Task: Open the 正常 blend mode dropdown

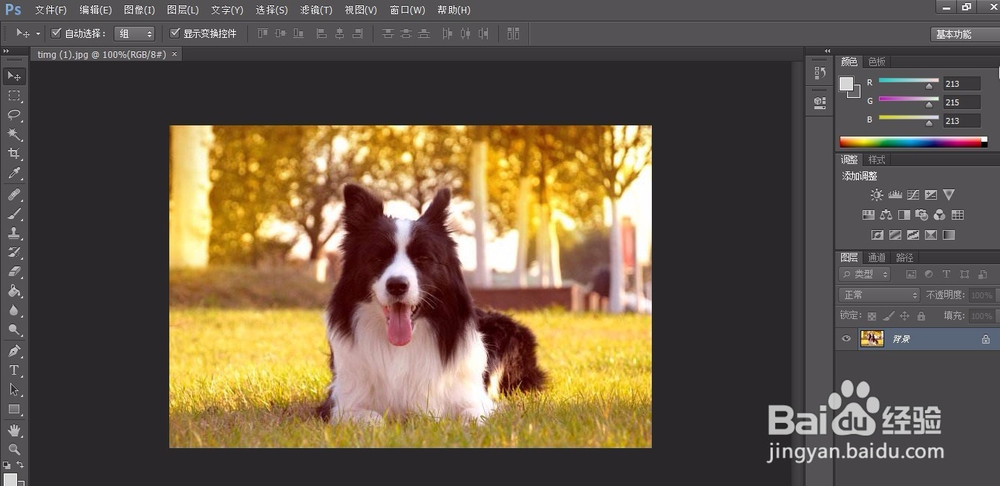Action: pyautogui.click(x=879, y=295)
